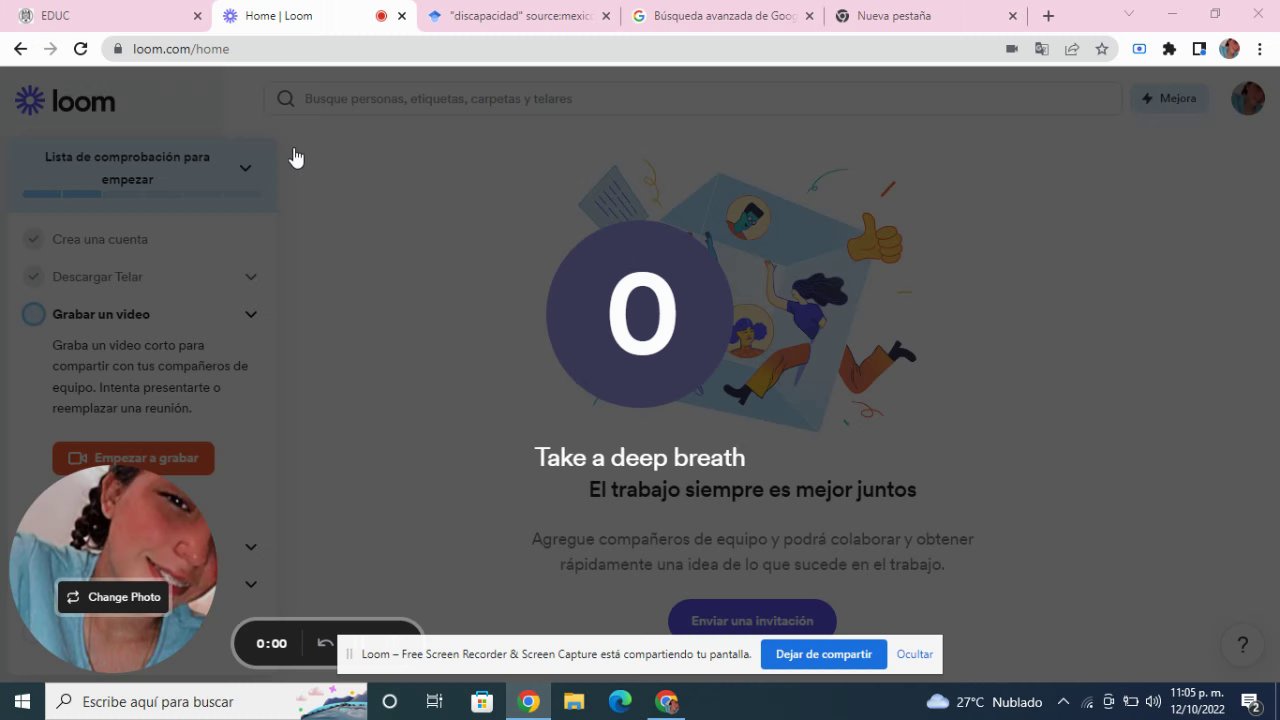Switch to the Búsqueda avanzada de Google tab

pyautogui.click(x=722, y=16)
